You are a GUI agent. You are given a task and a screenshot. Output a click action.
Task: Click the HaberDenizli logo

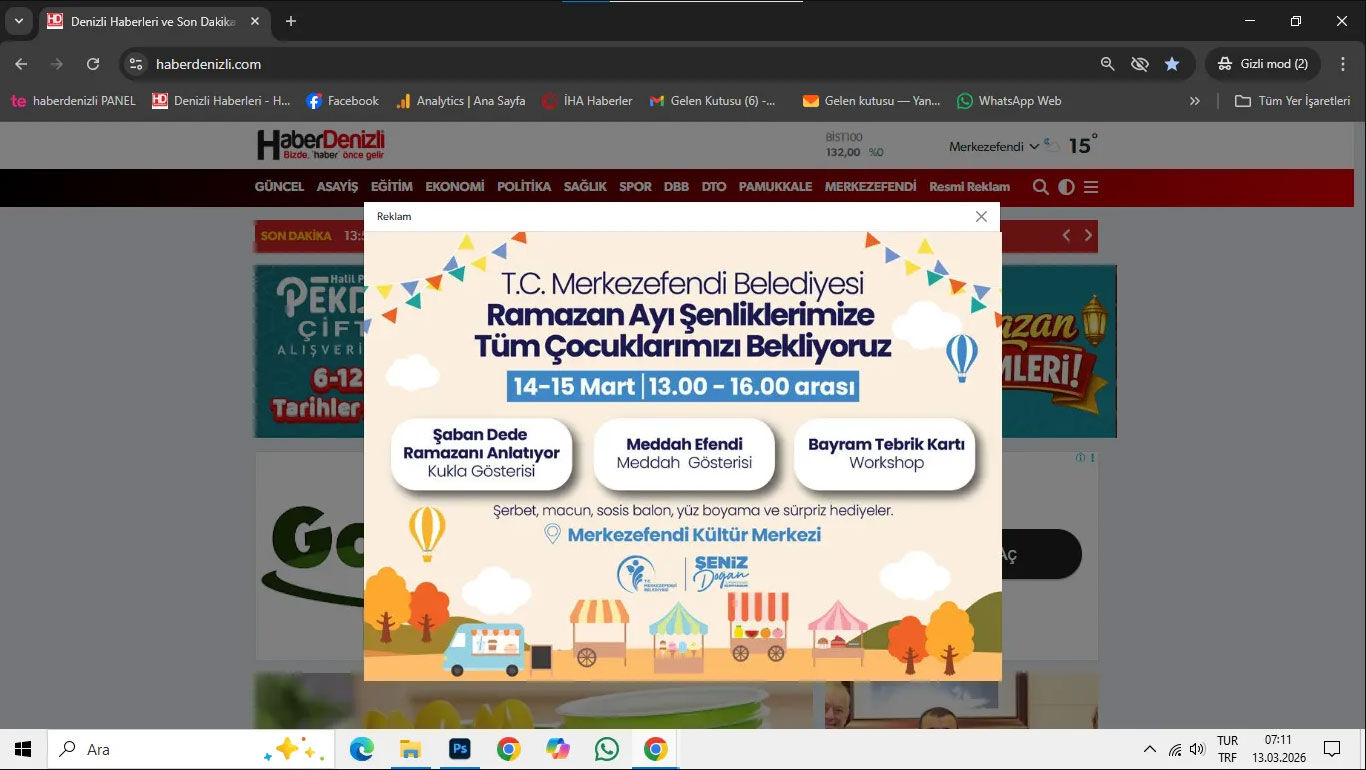click(x=320, y=145)
